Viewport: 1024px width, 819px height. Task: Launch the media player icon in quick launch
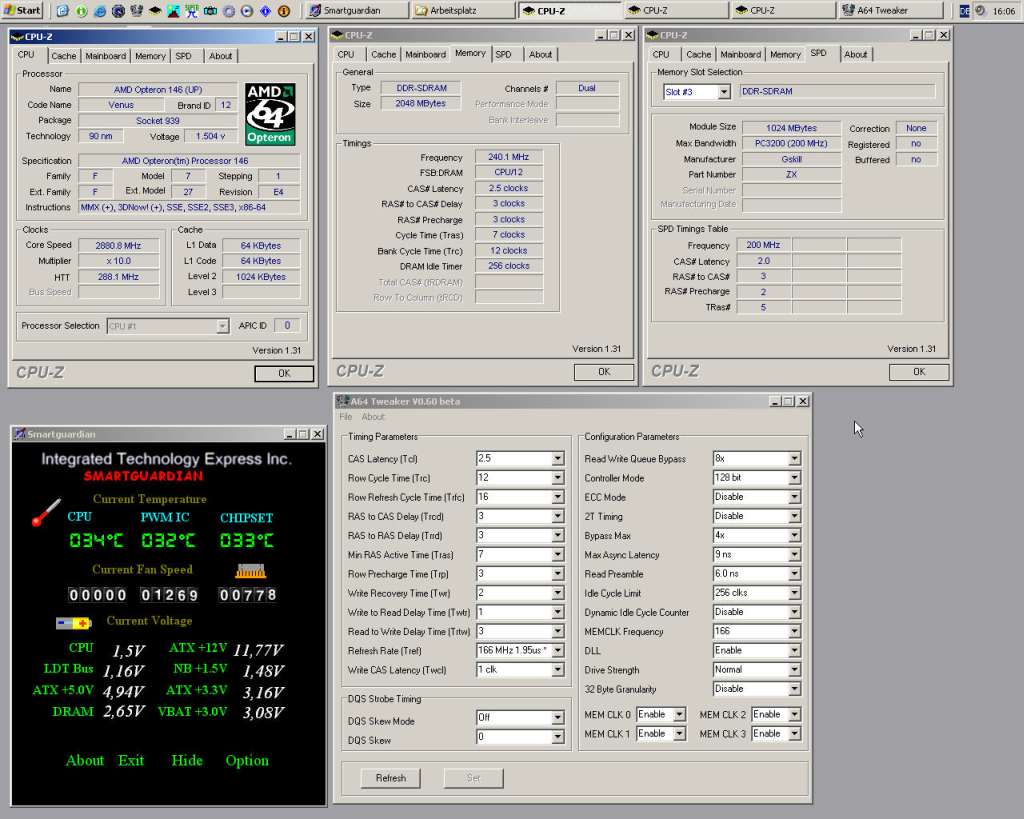click(x=247, y=10)
